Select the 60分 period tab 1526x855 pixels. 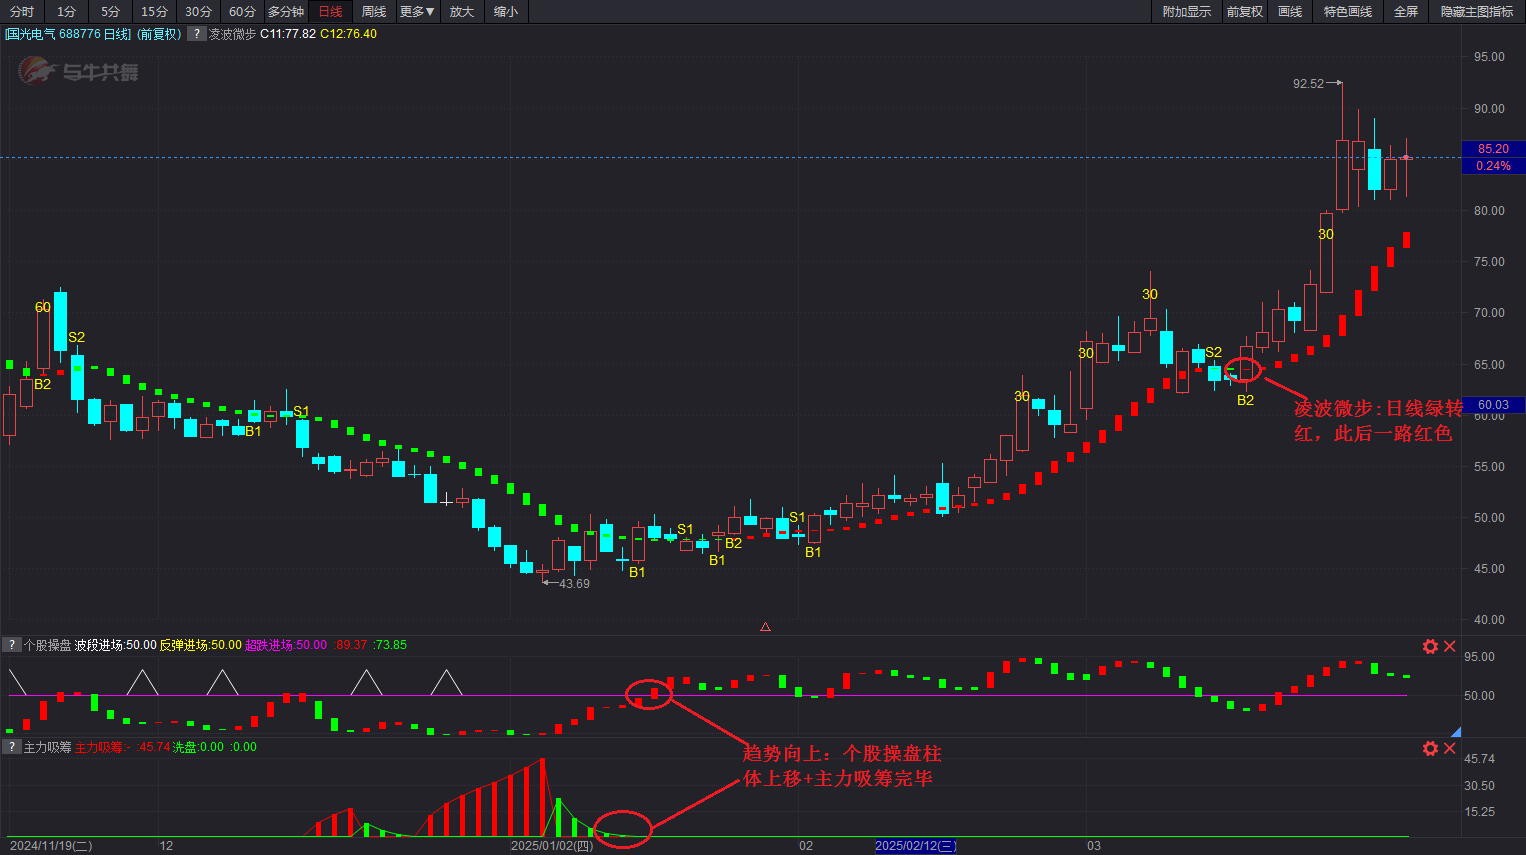point(242,12)
